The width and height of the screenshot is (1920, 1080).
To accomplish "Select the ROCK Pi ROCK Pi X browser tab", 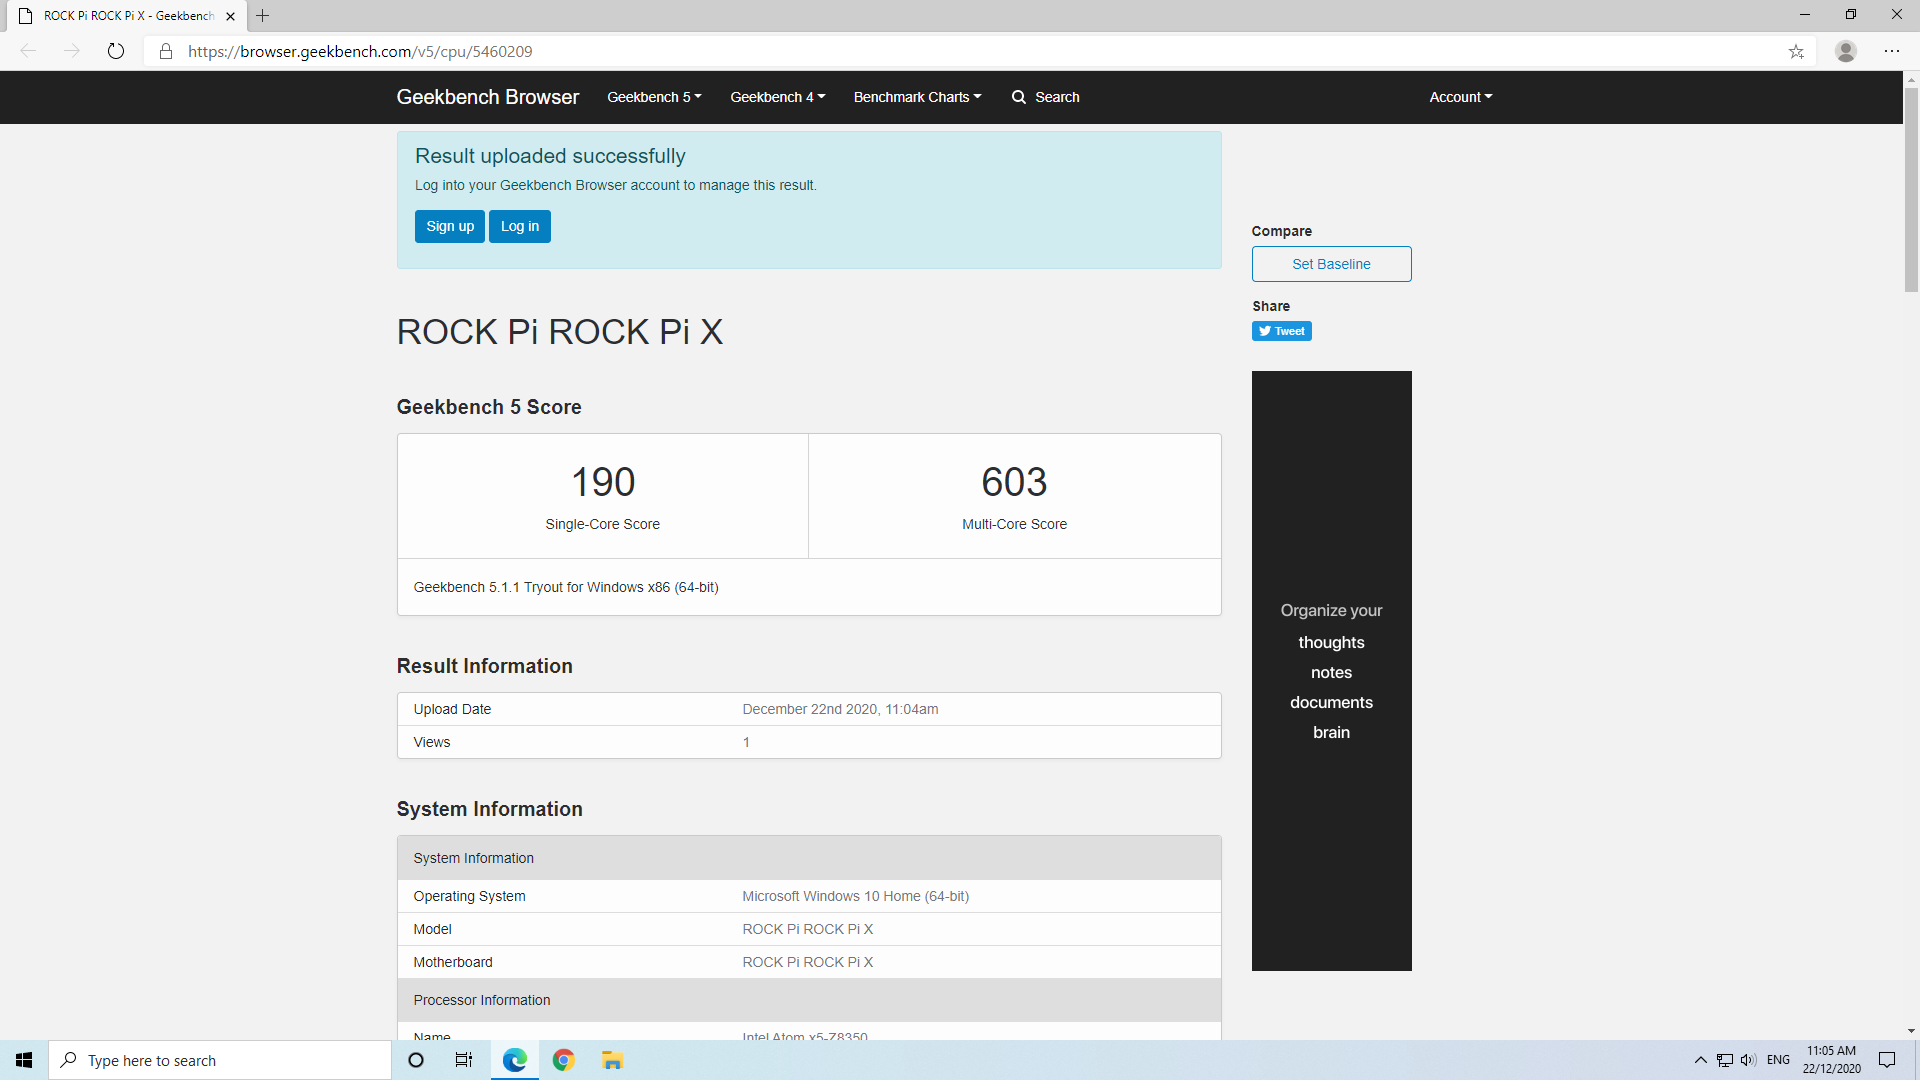I will click(128, 16).
